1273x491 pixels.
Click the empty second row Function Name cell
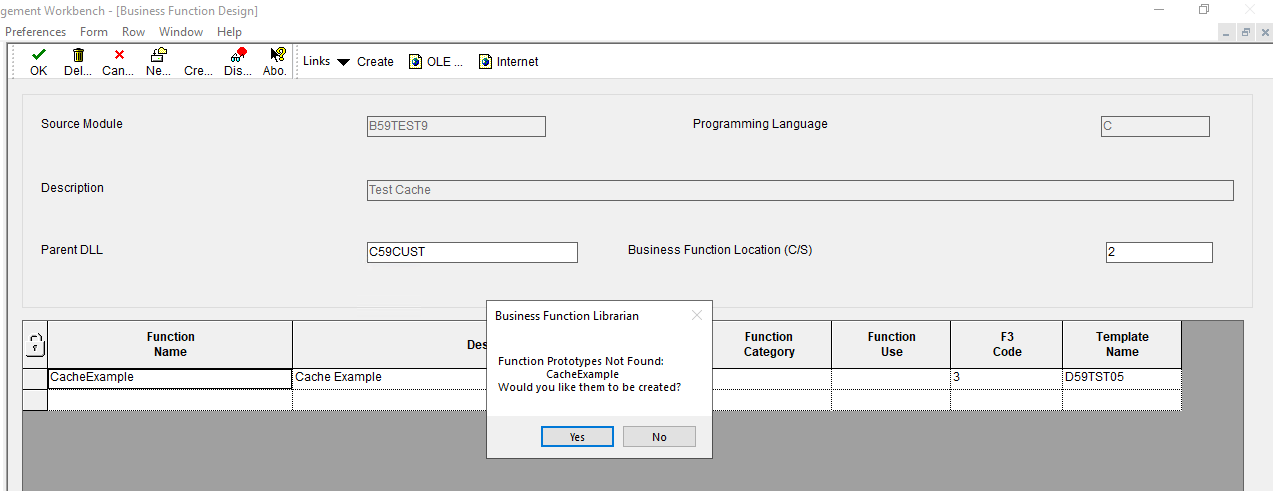170,399
